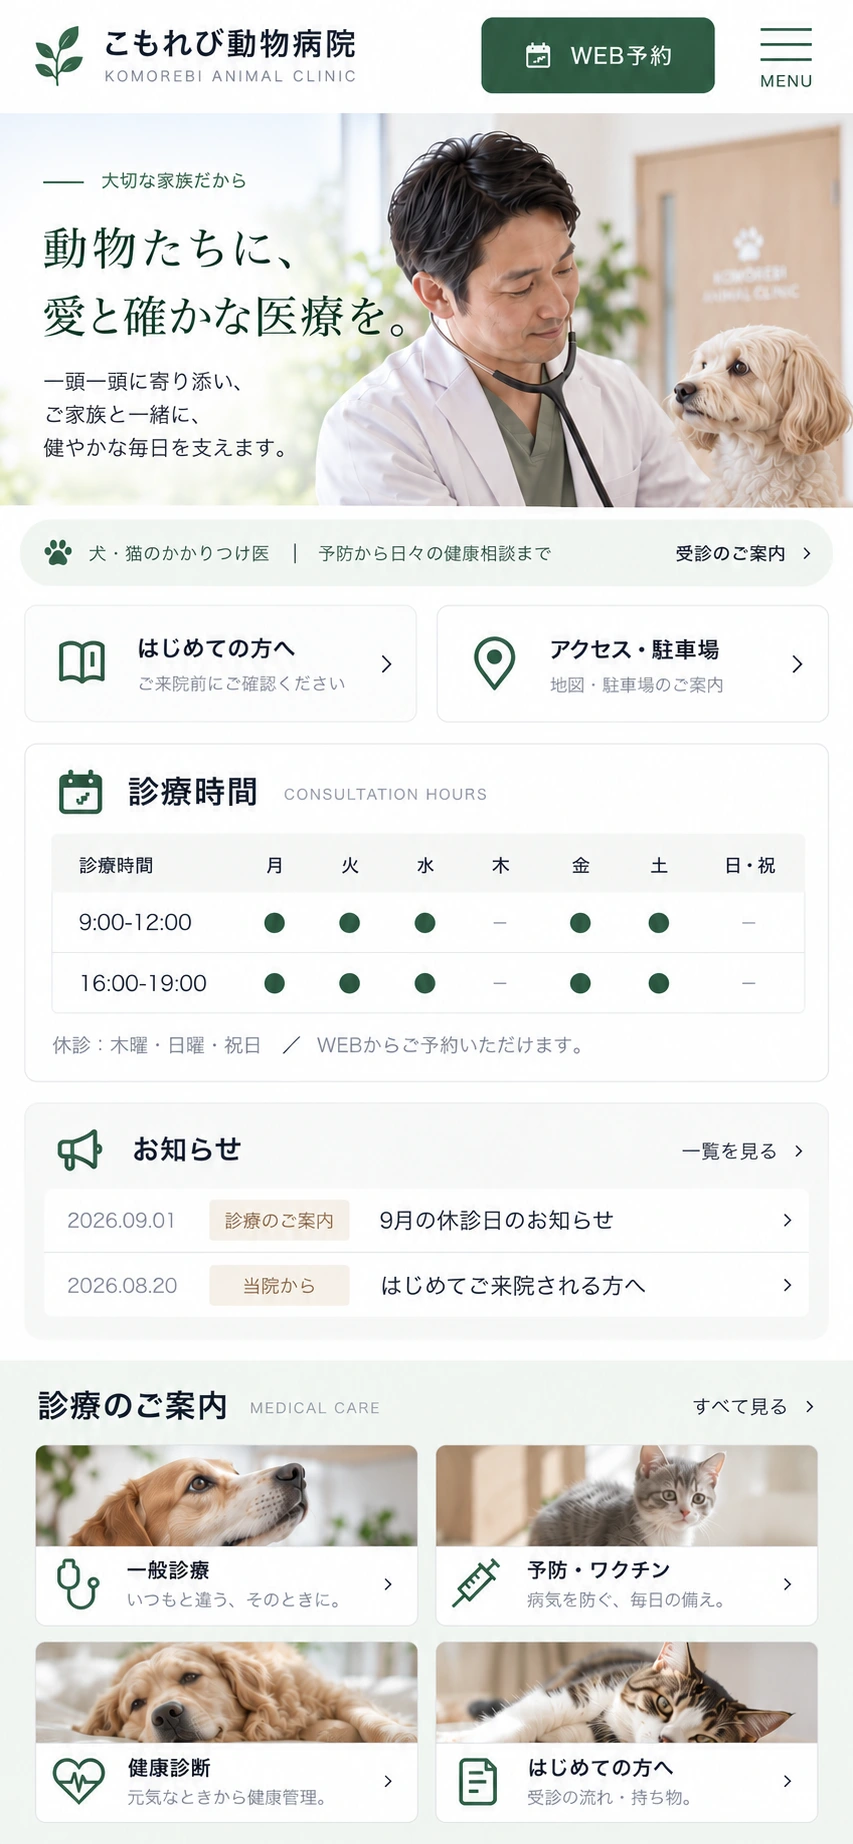Click the map pin icon
Viewport: 853px width, 1844px height.
pyautogui.click(x=494, y=663)
